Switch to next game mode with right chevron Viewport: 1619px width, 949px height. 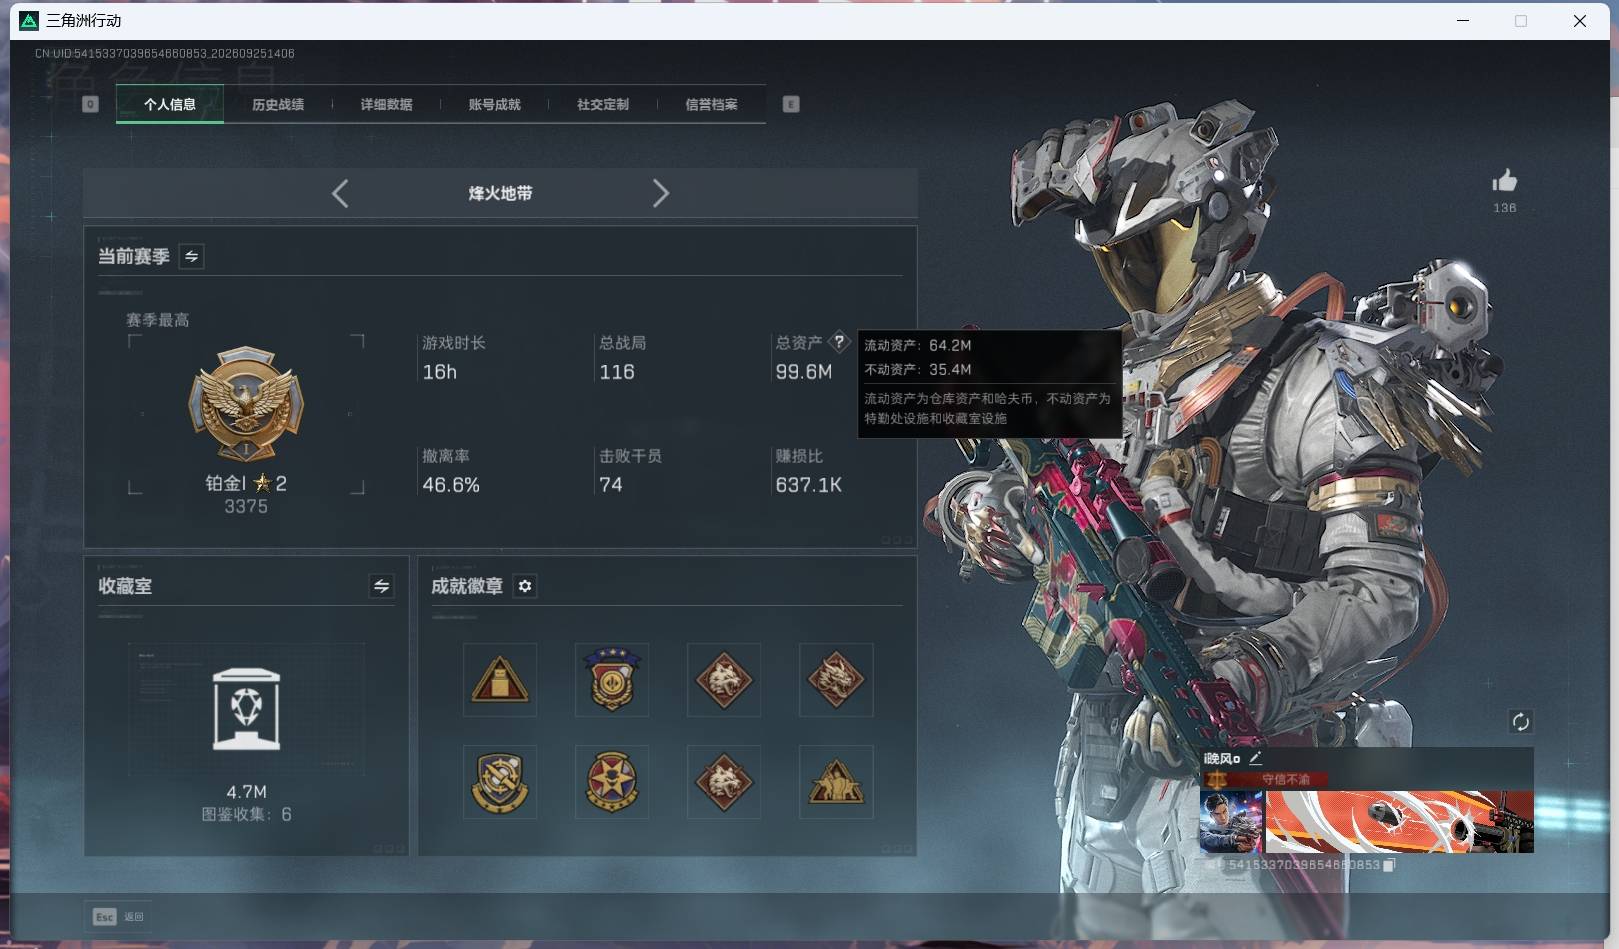[x=660, y=193]
